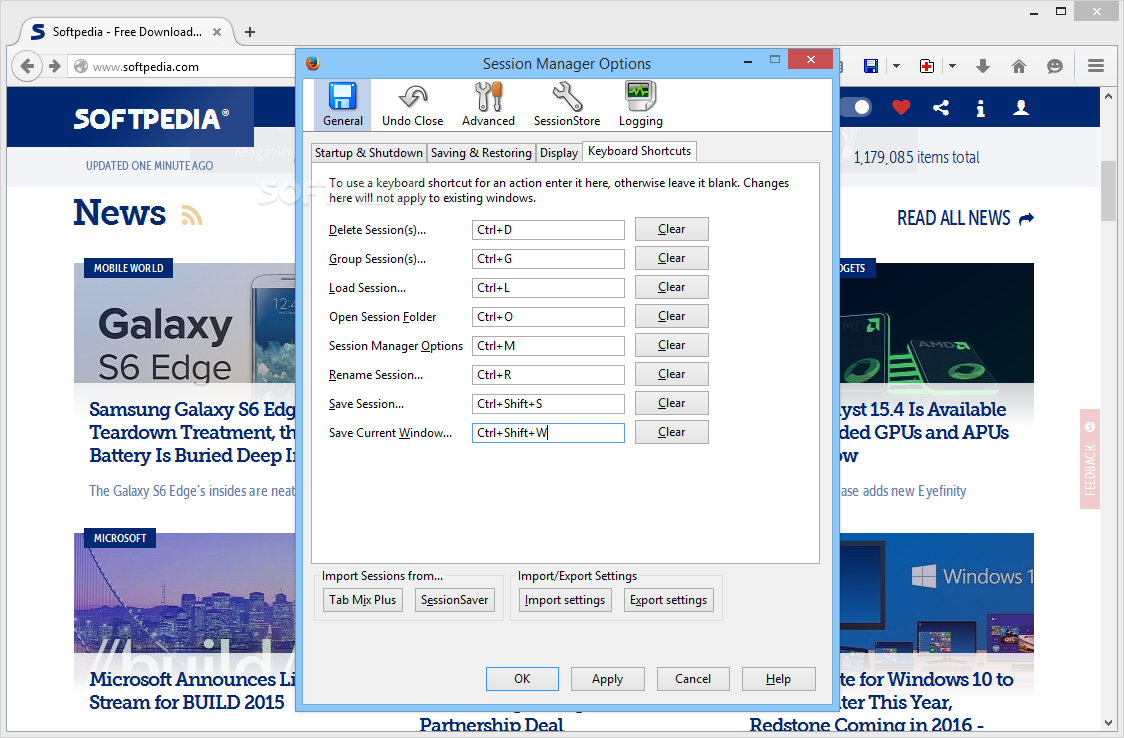Open the Undo Close options pane
Screen dimensions: 1124x738
coord(412,105)
